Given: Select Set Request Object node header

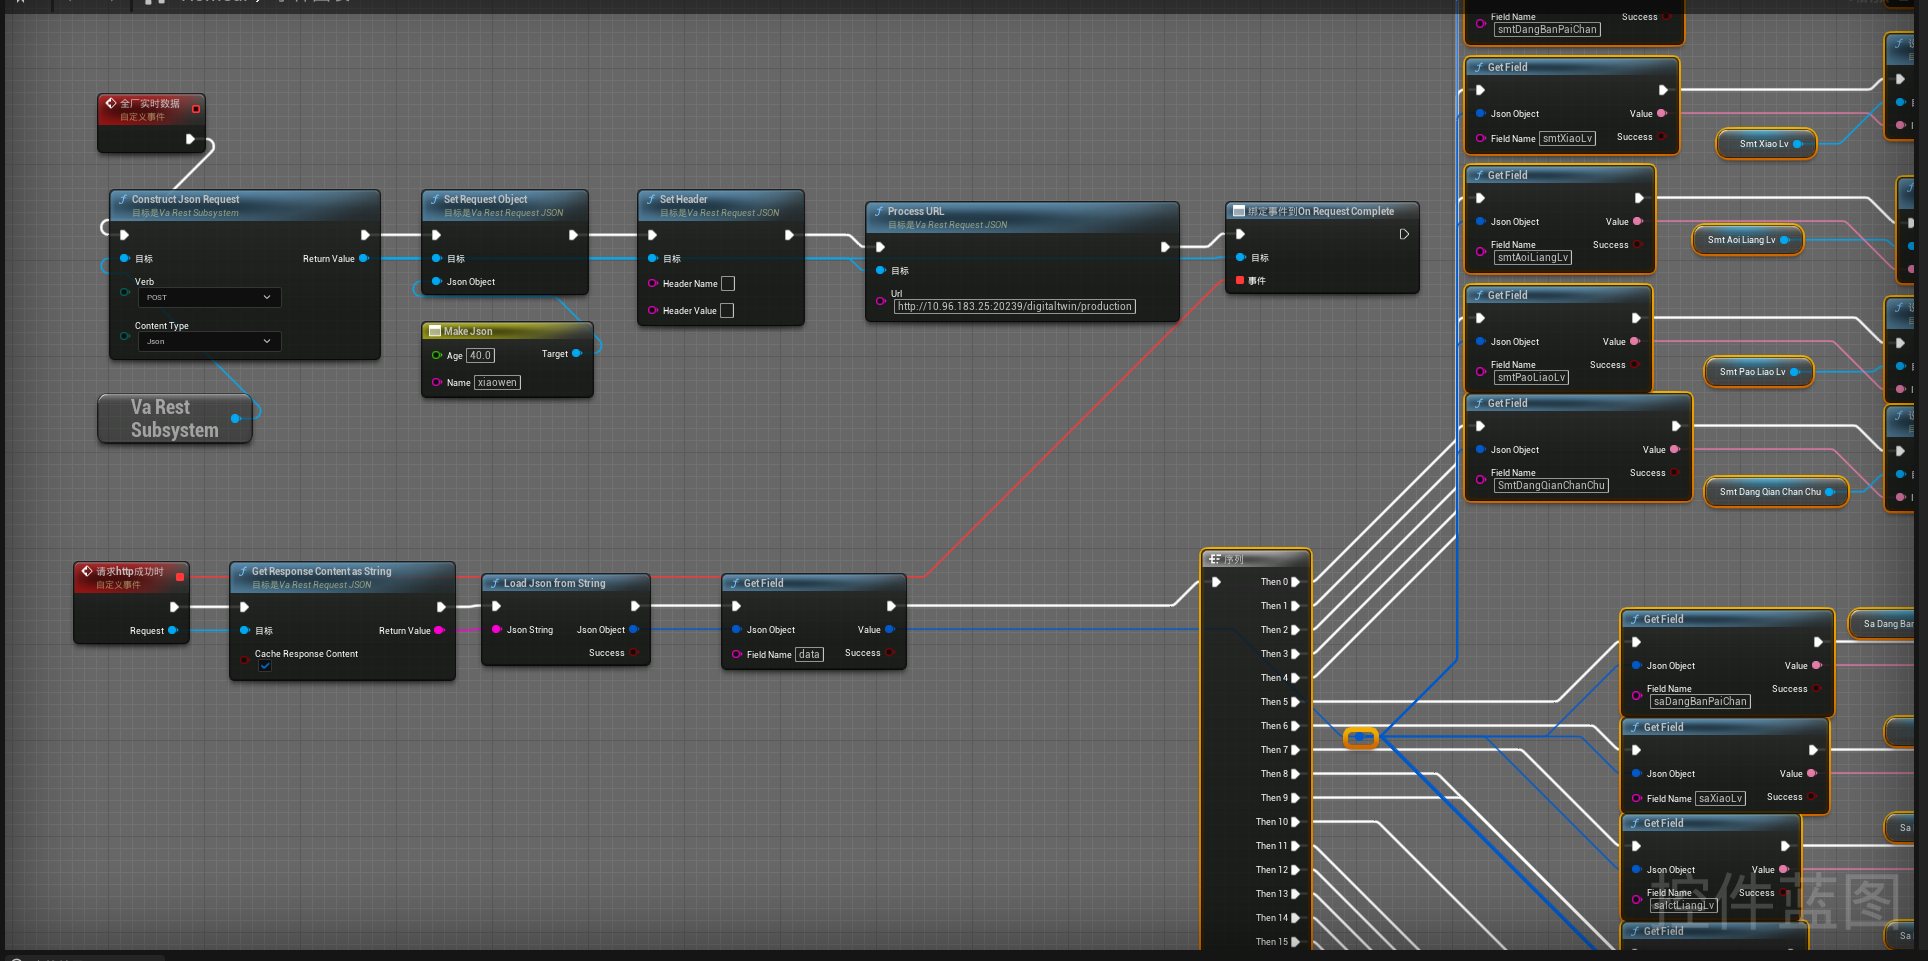Looking at the screenshot, I should [505, 205].
